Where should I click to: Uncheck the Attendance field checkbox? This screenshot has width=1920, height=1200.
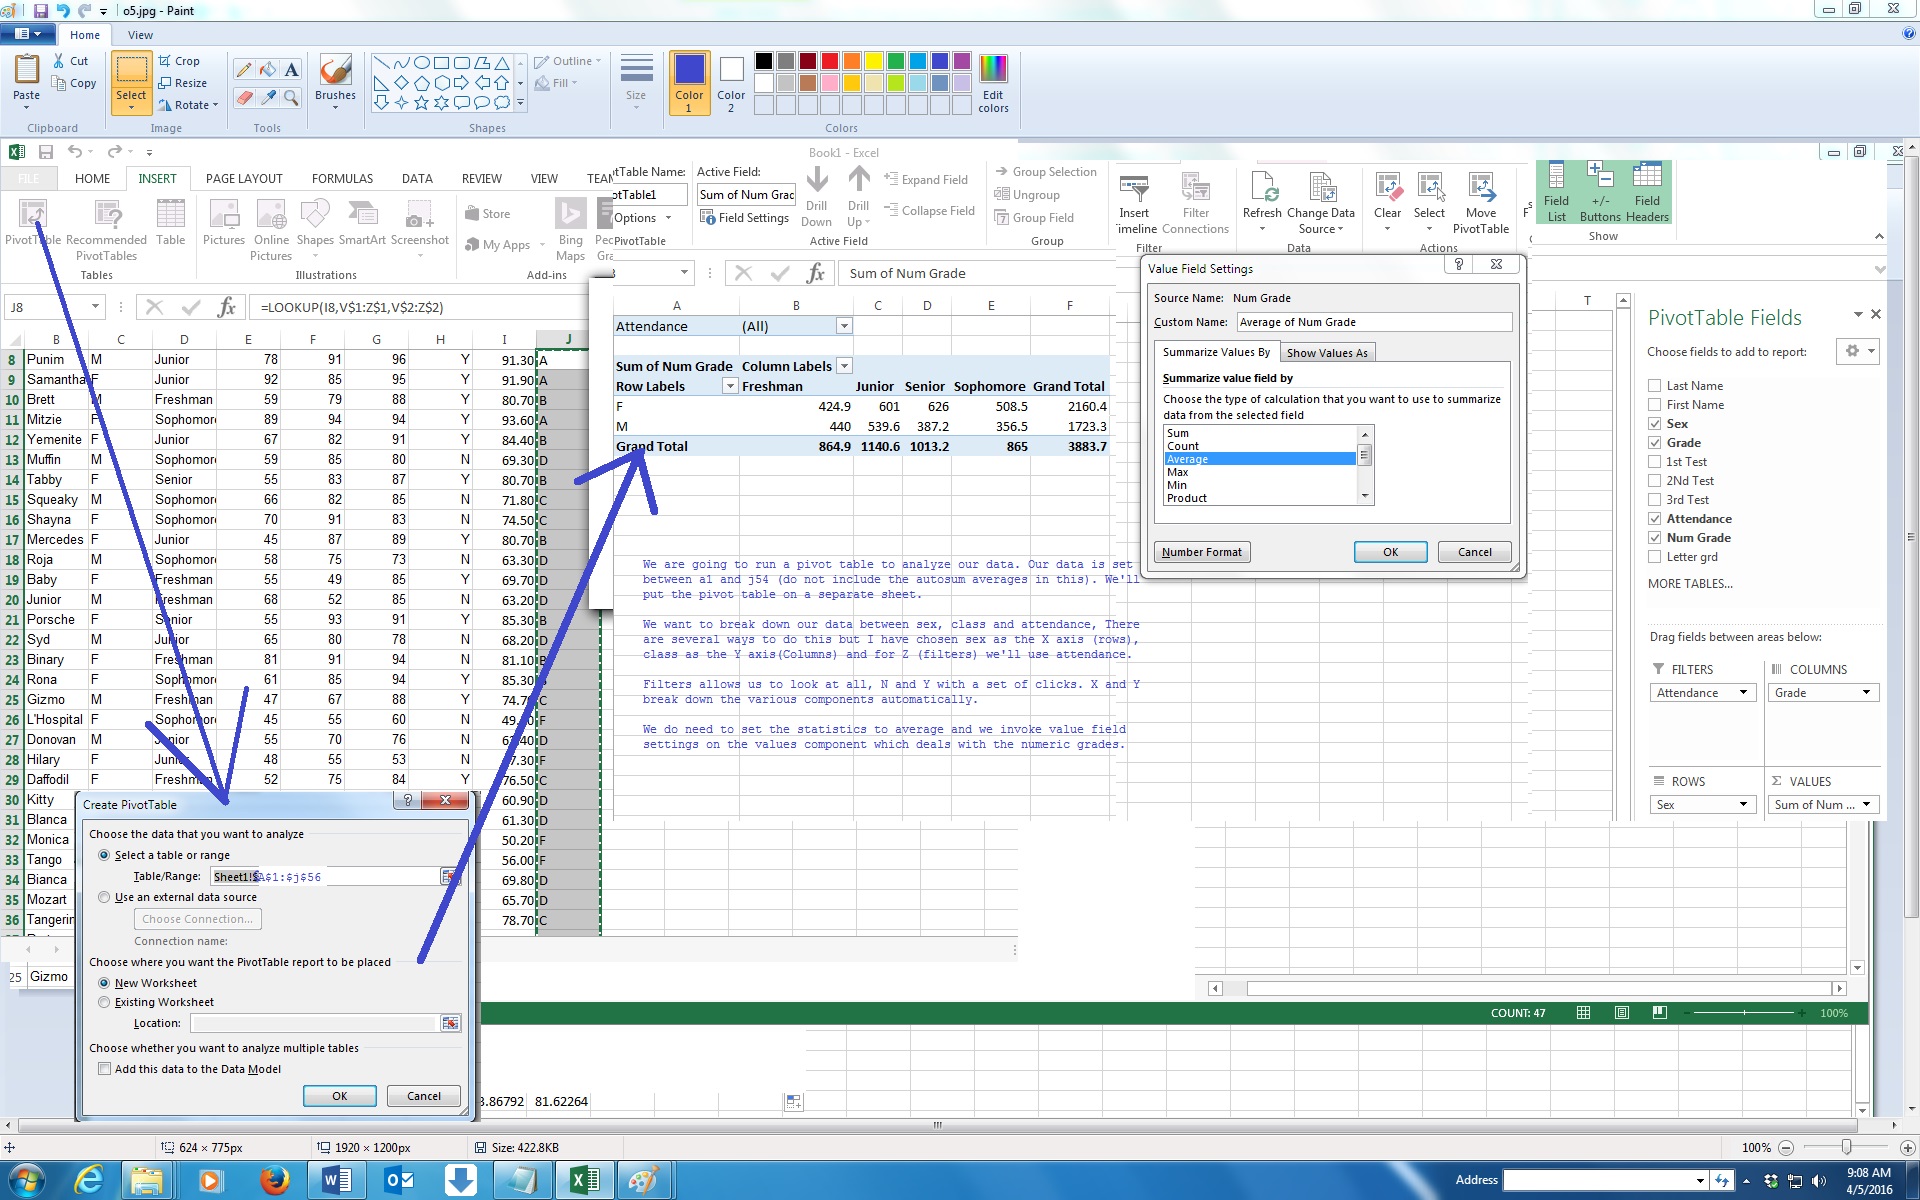pos(1655,519)
